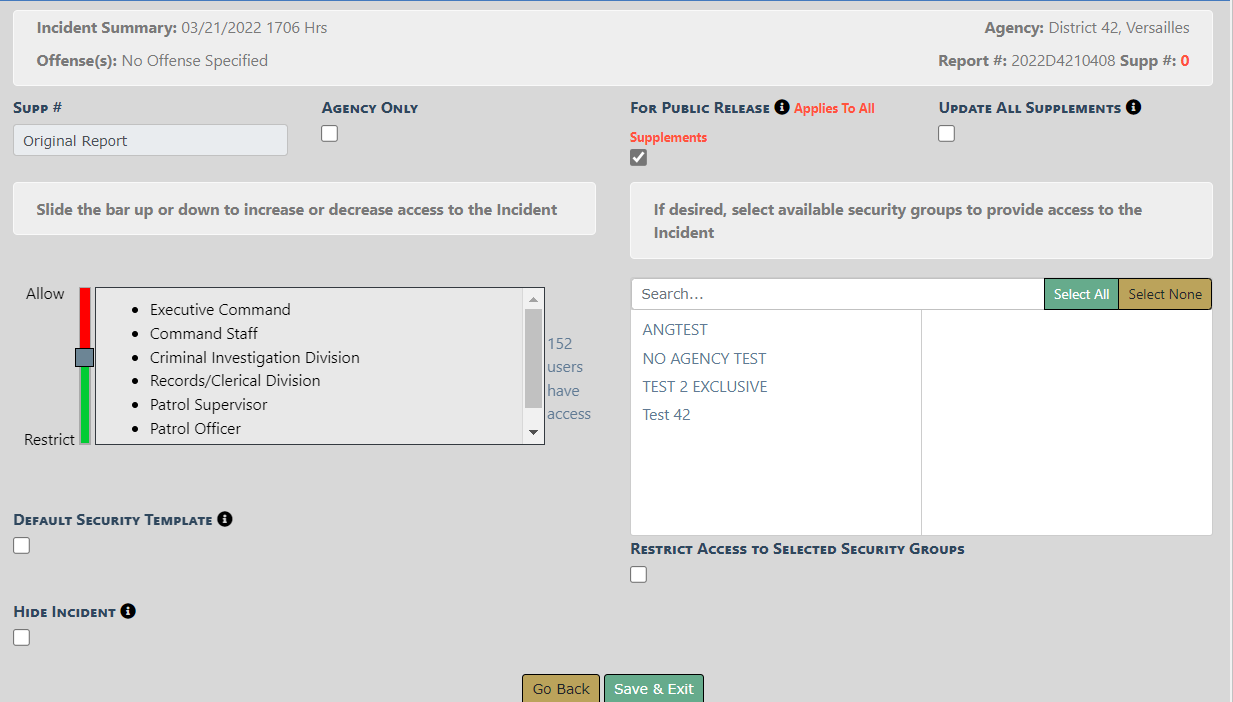Click info icon next to For Public Release
Screen dimensions: 1233x702
782,107
